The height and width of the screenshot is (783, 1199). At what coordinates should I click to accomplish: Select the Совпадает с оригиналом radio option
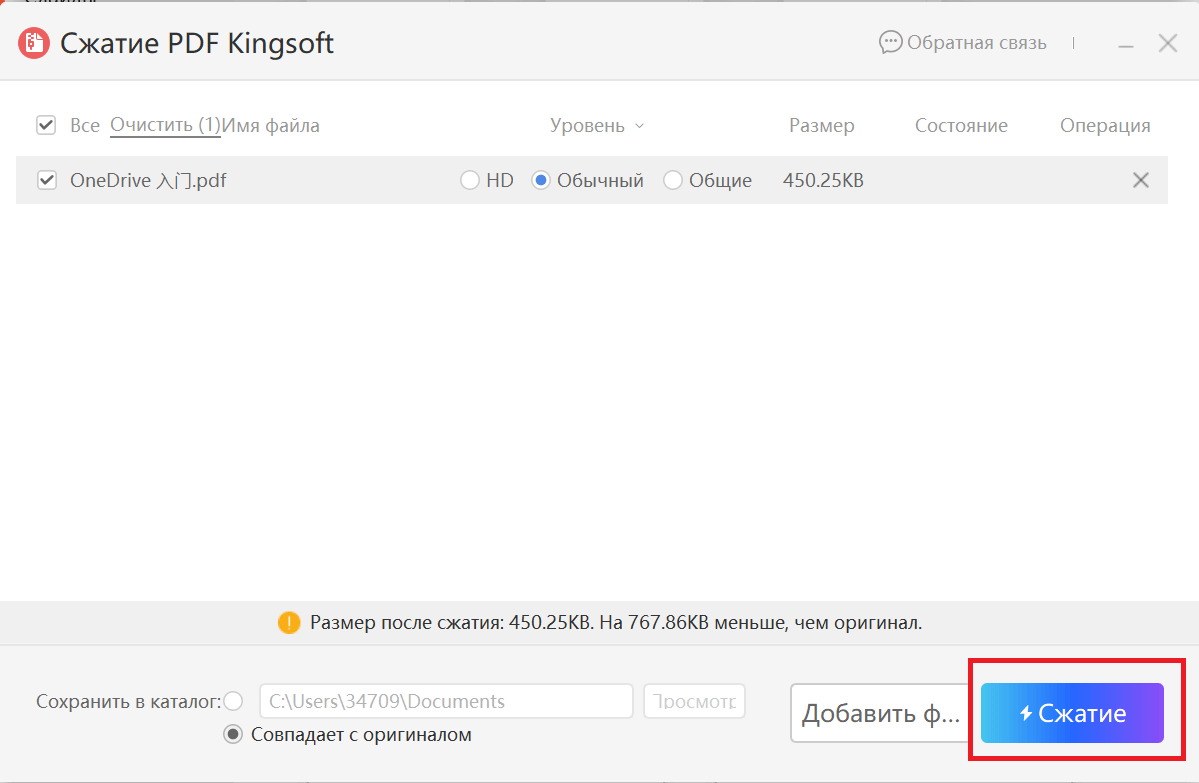233,735
